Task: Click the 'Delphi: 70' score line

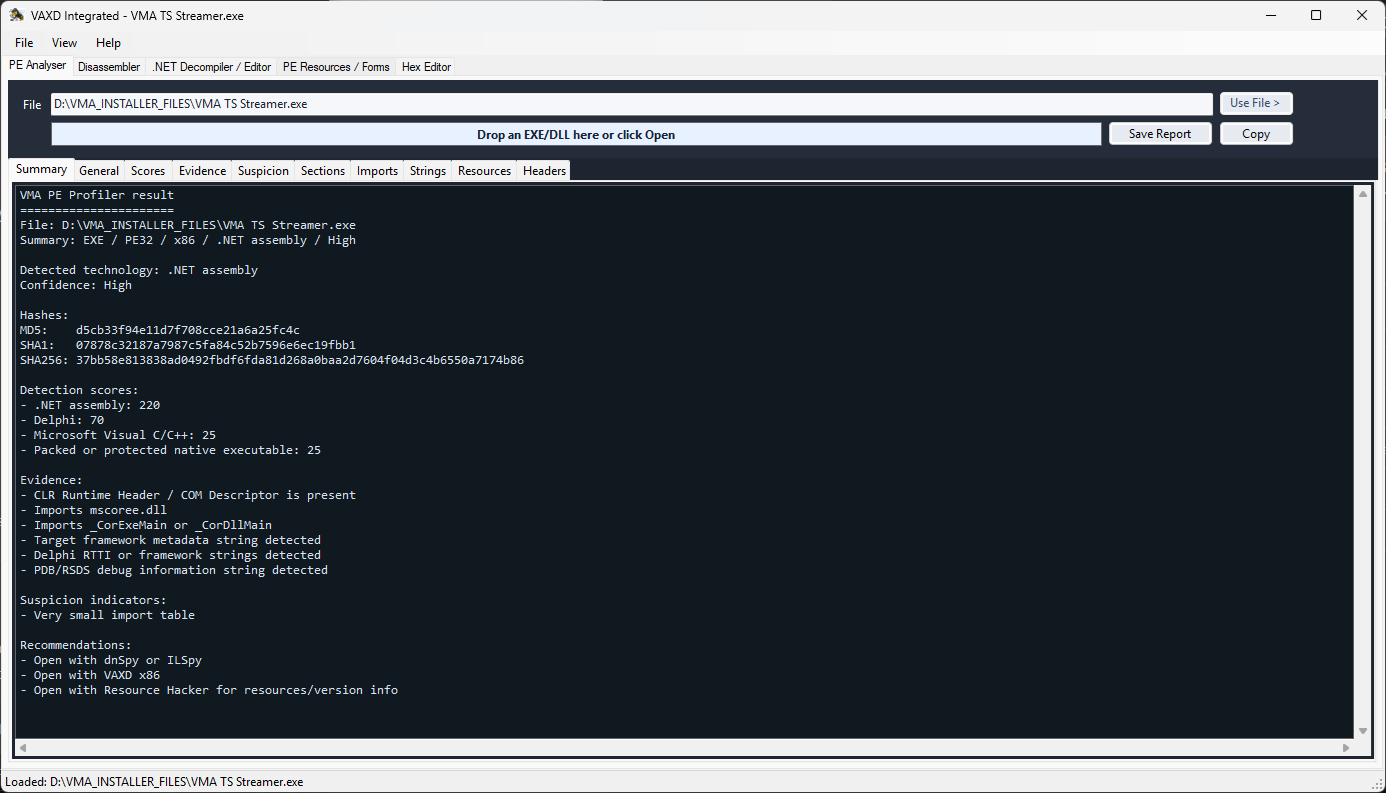Action: coord(62,420)
